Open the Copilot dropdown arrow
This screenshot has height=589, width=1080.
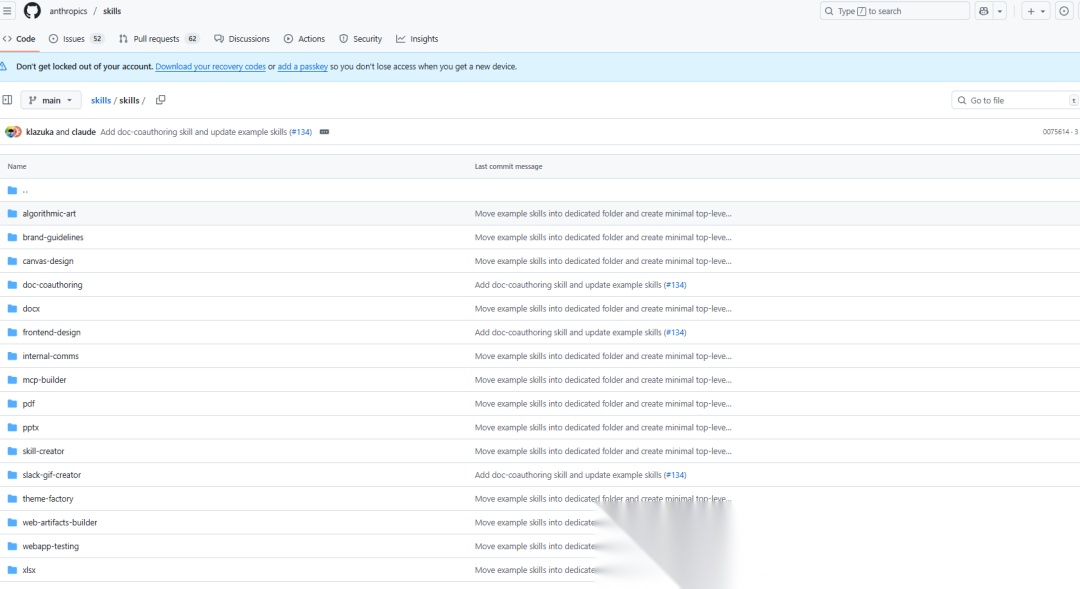1000,11
